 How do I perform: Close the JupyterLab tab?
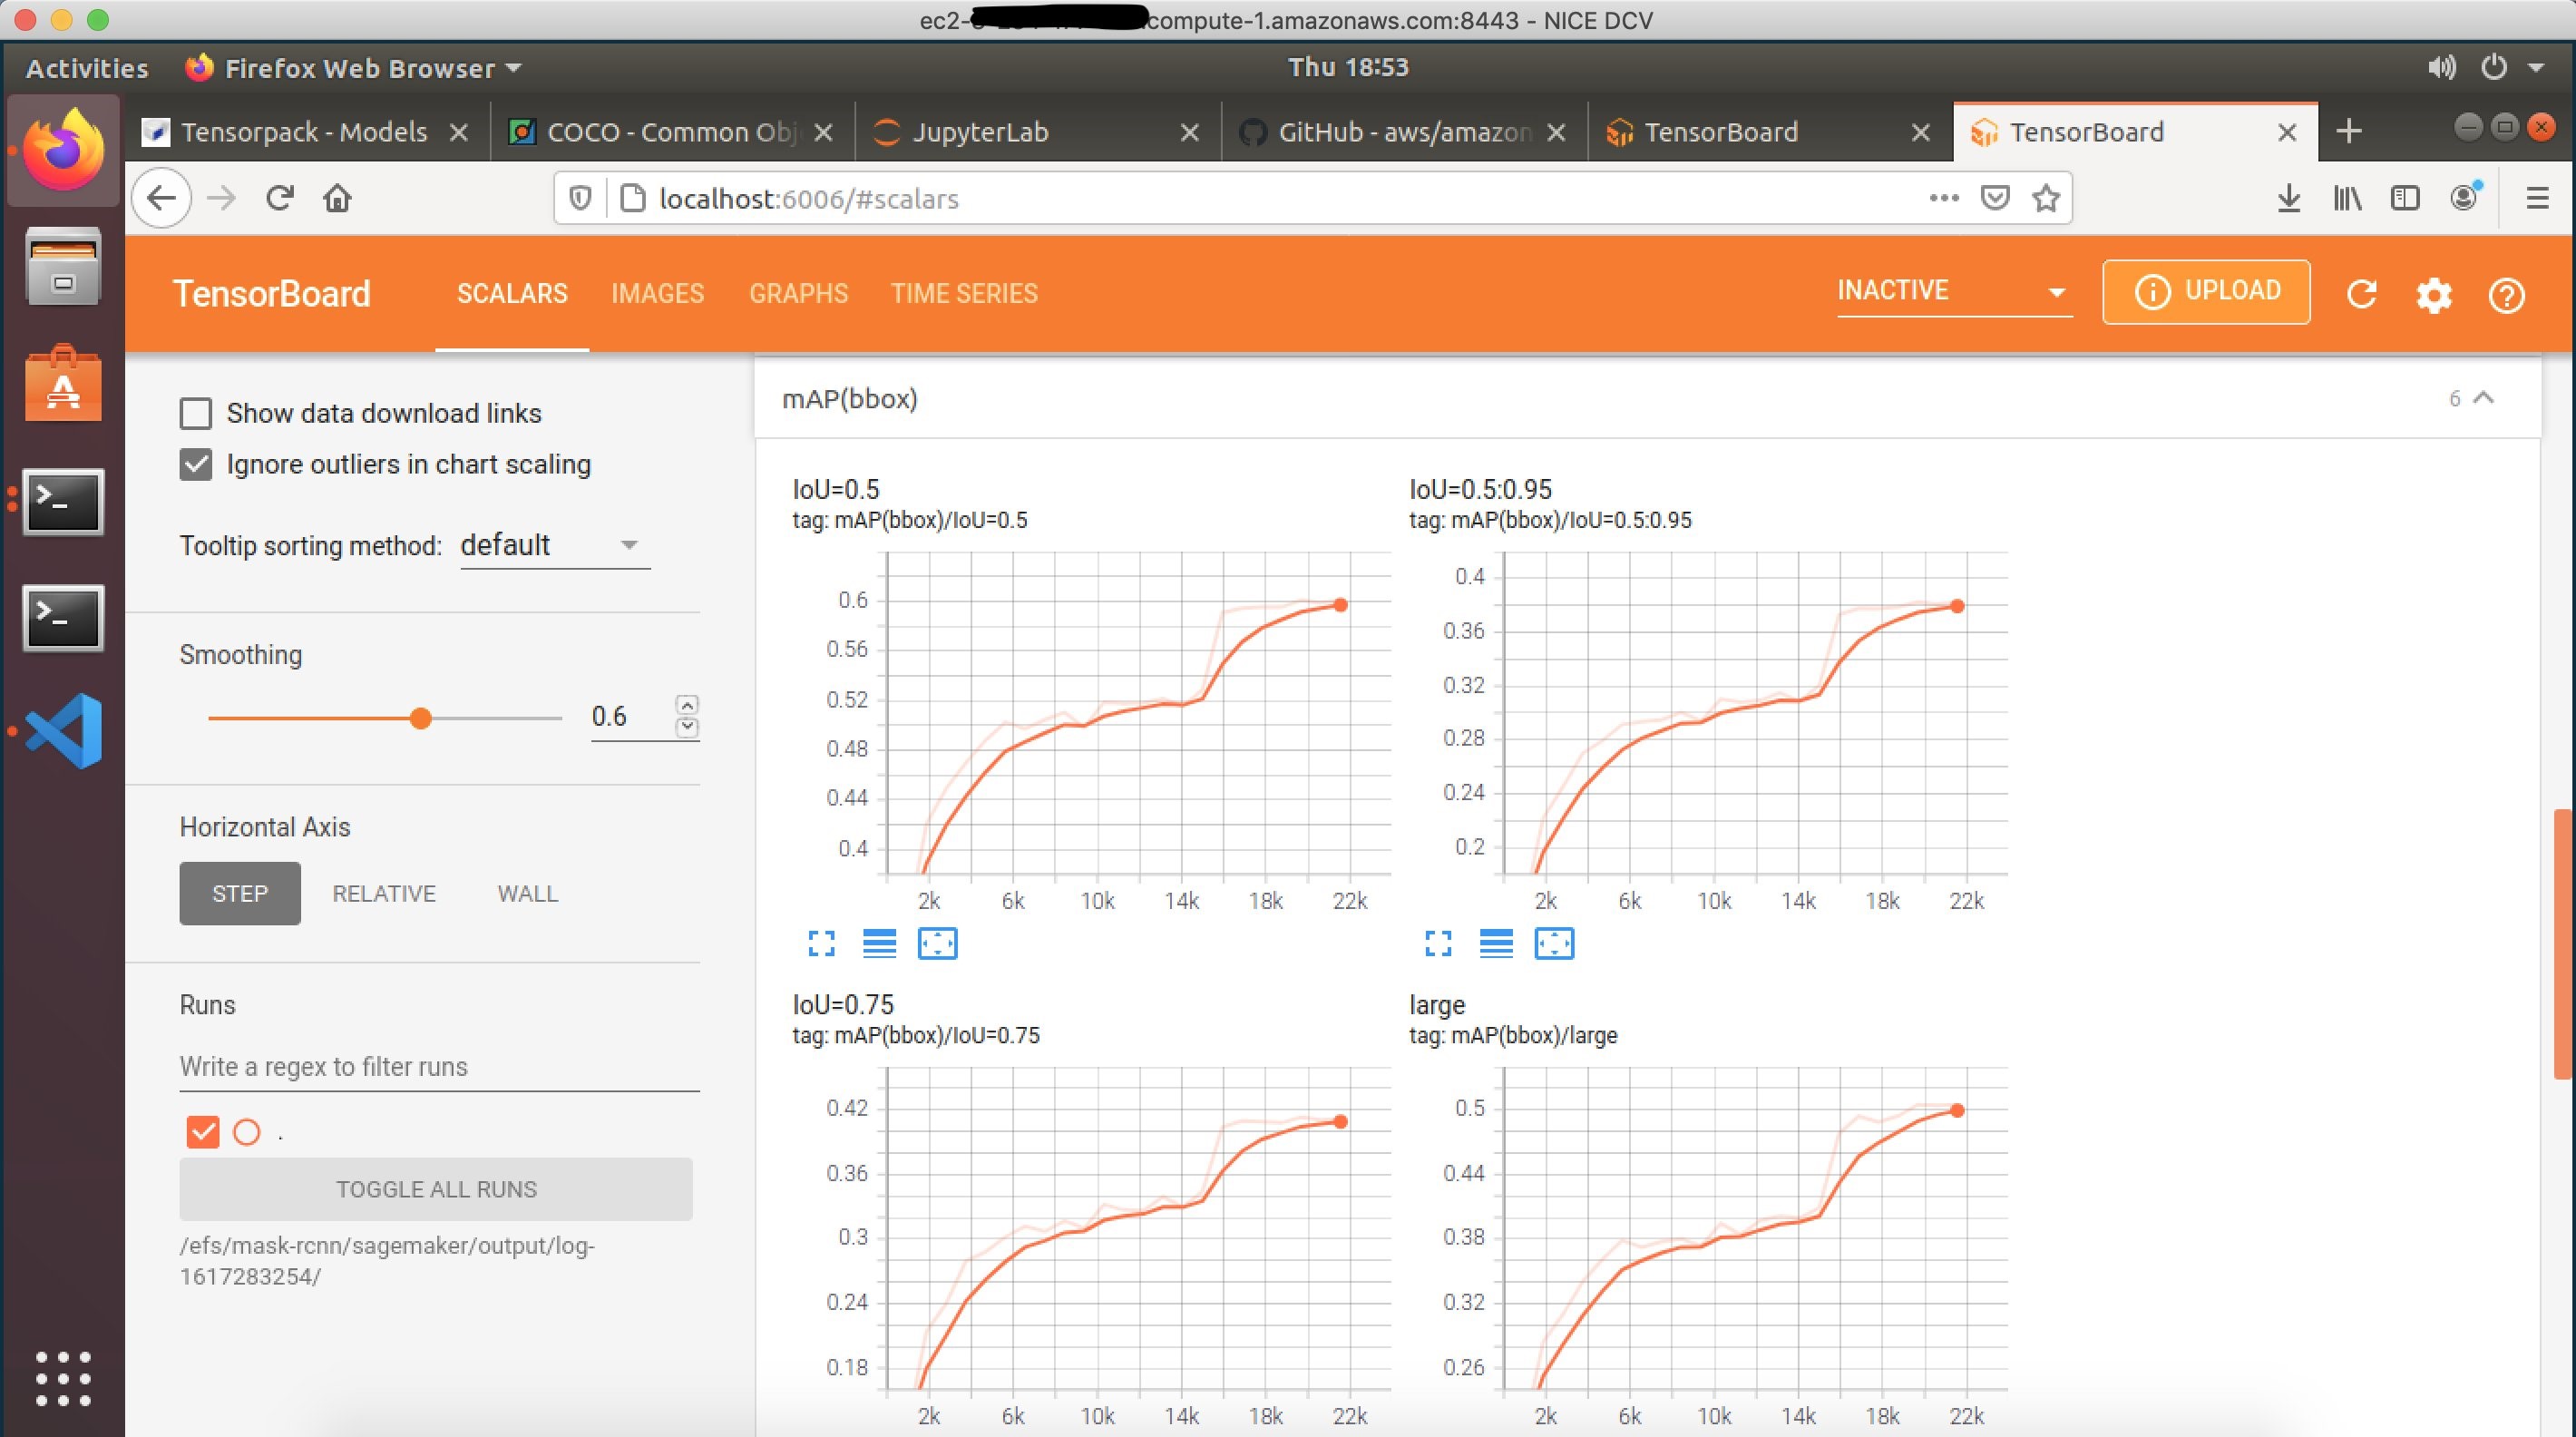pyautogui.click(x=1189, y=132)
